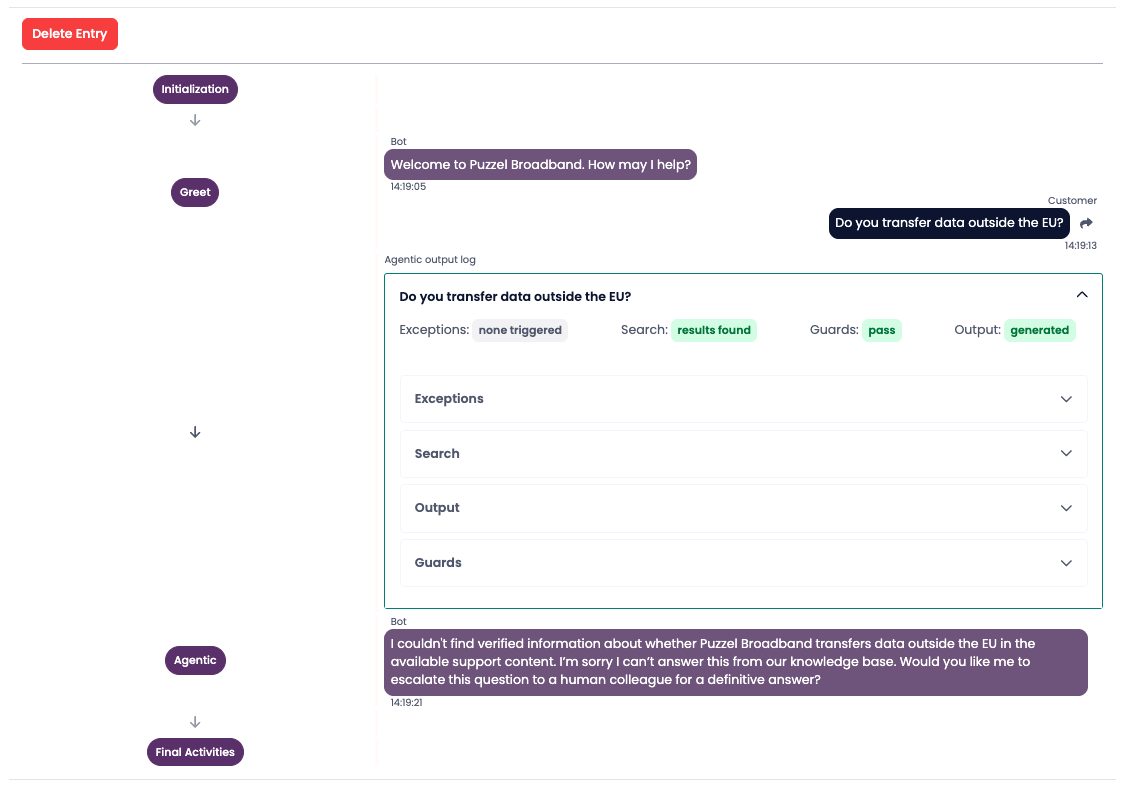Select the Agentic flow step
The height and width of the screenshot is (786, 1123).
(x=195, y=660)
